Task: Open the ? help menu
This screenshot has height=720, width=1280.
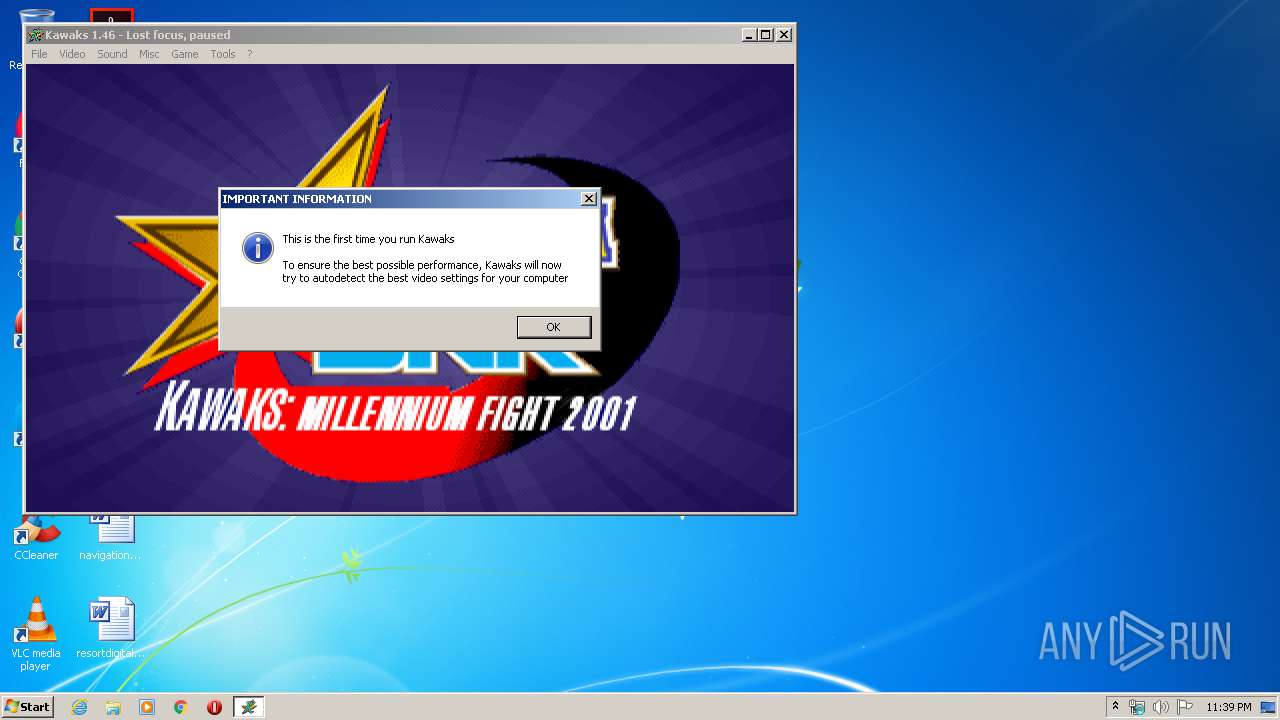Action: 250,54
